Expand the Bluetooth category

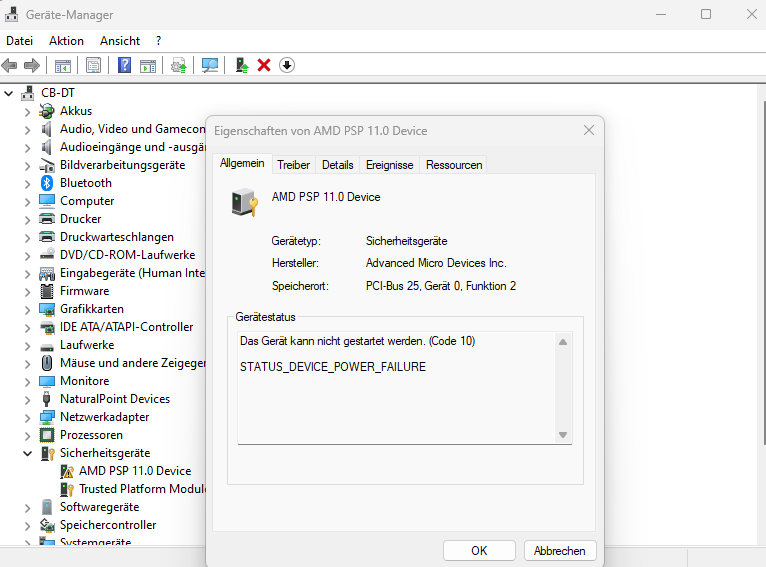pyautogui.click(x=27, y=184)
